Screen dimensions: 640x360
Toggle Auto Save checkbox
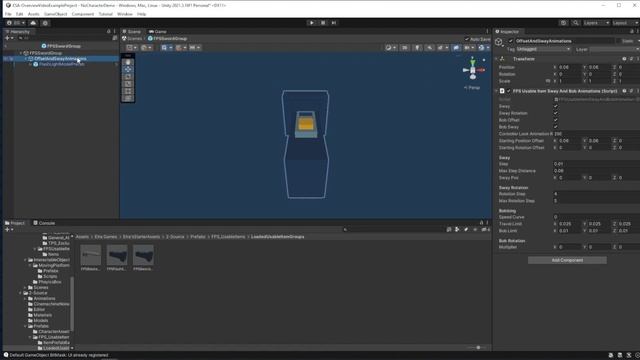(467, 39)
